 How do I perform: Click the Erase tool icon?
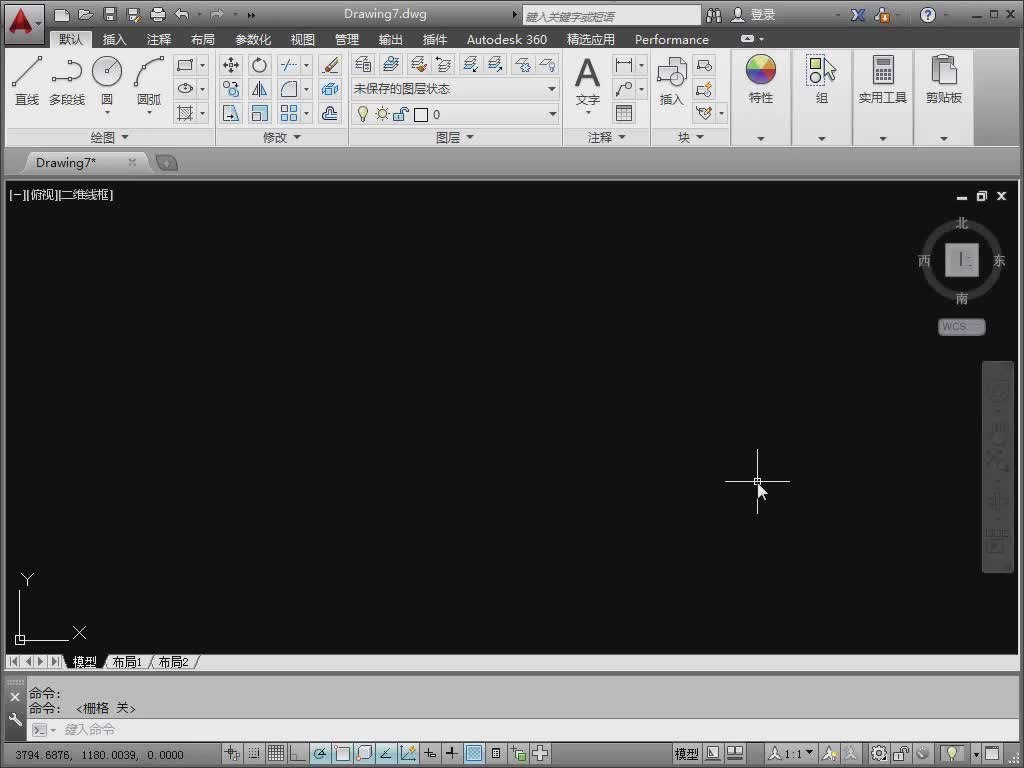pyautogui.click(x=330, y=65)
